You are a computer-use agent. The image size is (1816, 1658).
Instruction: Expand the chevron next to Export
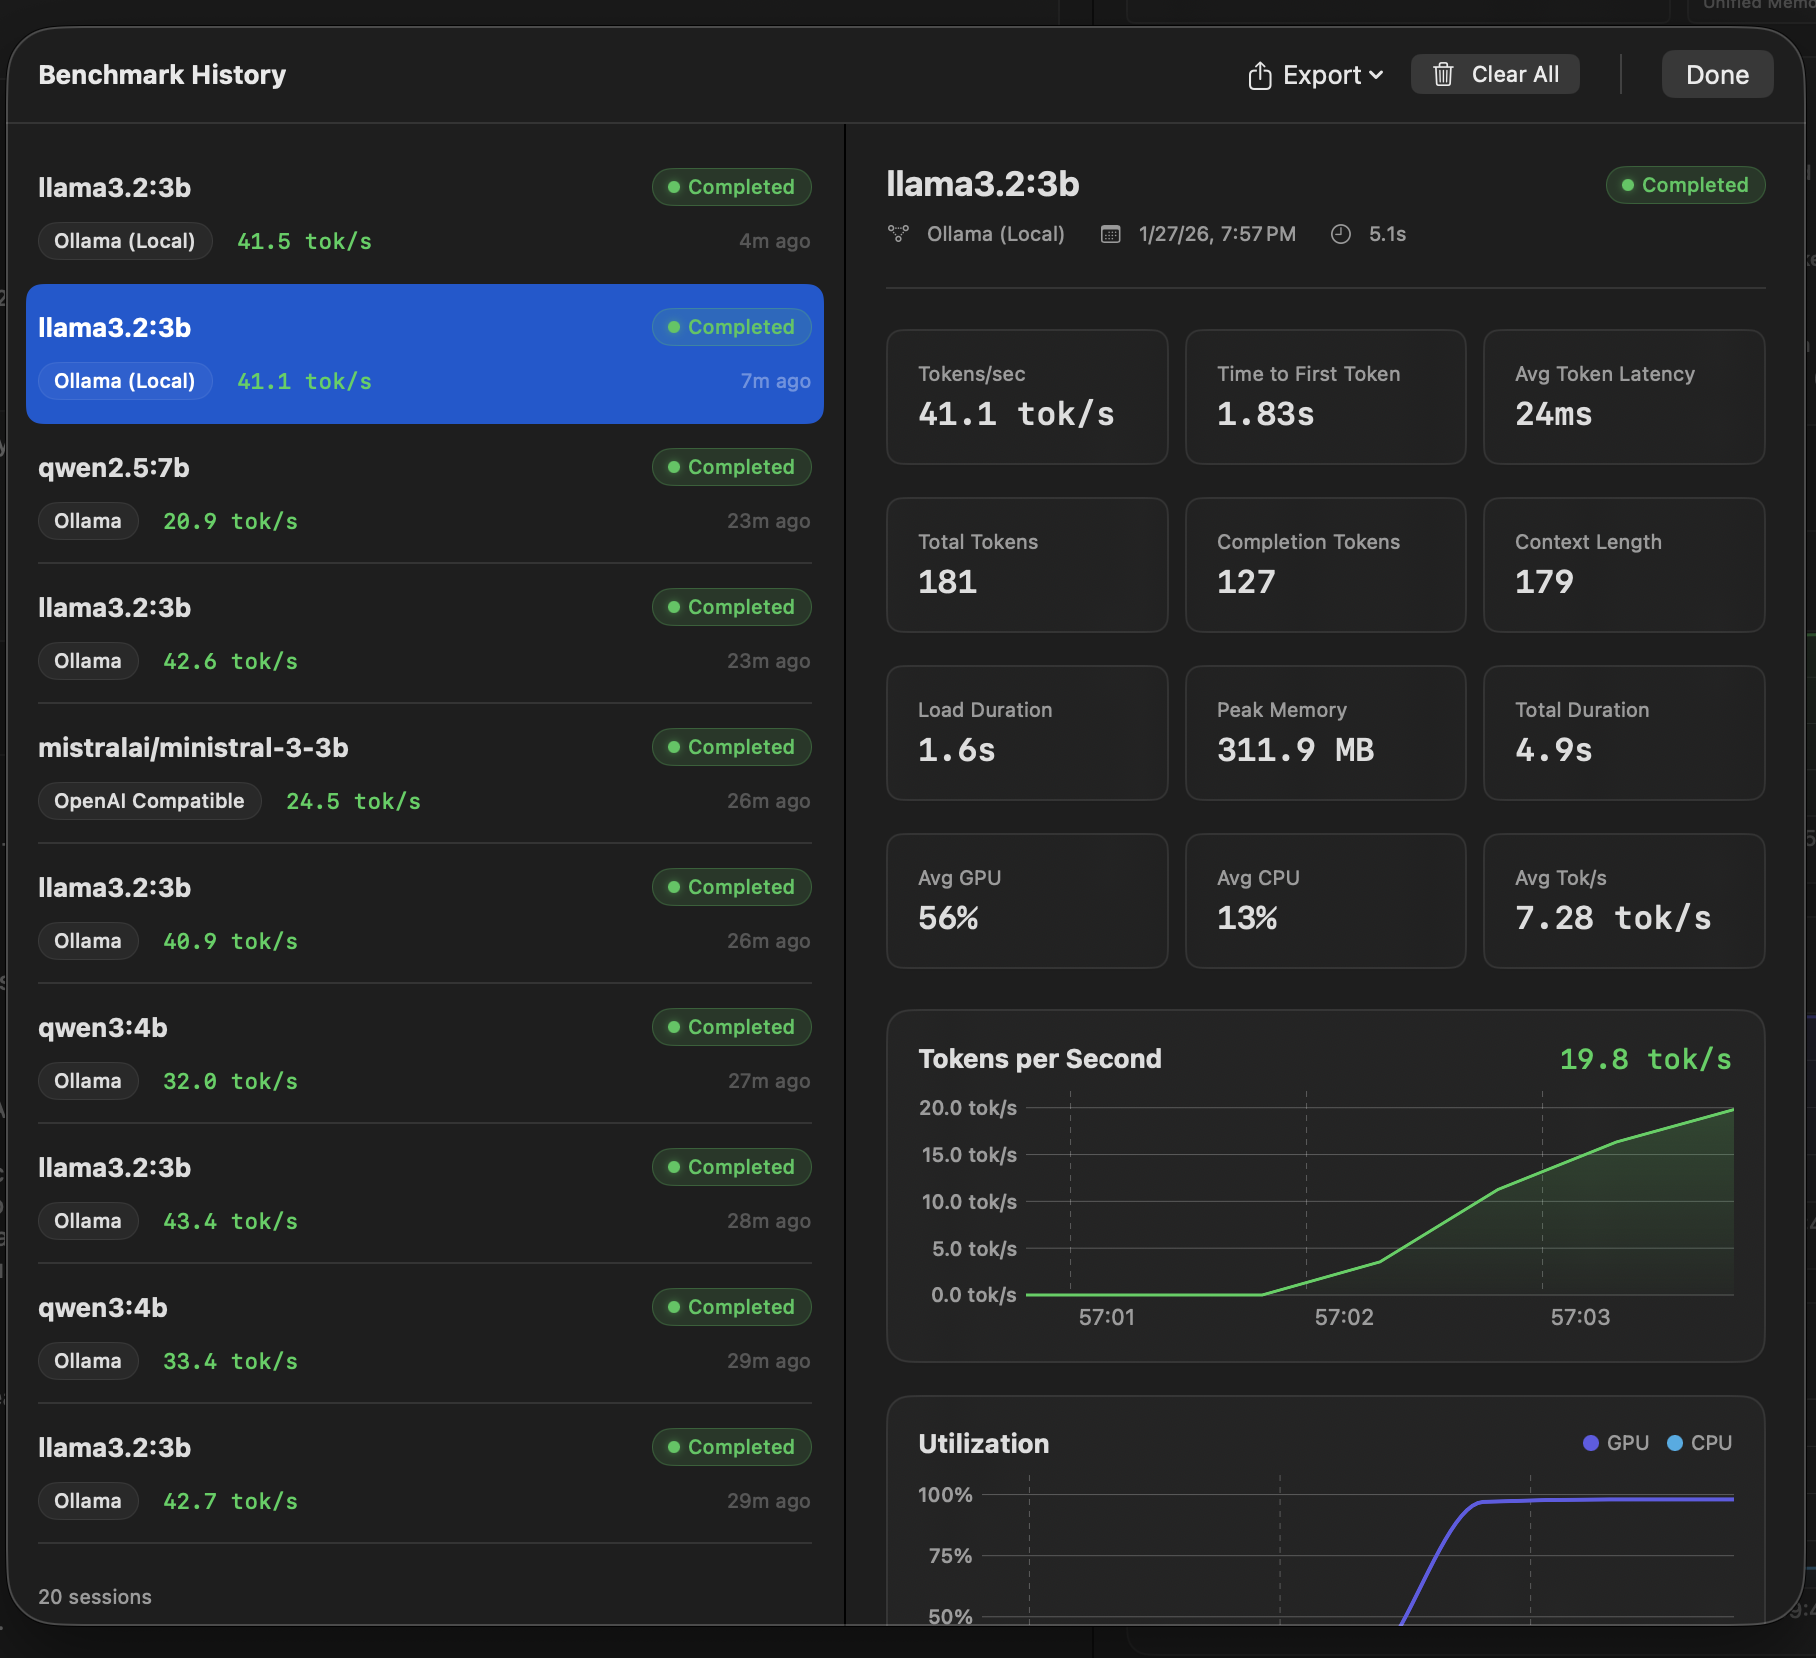click(x=1377, y=74)
